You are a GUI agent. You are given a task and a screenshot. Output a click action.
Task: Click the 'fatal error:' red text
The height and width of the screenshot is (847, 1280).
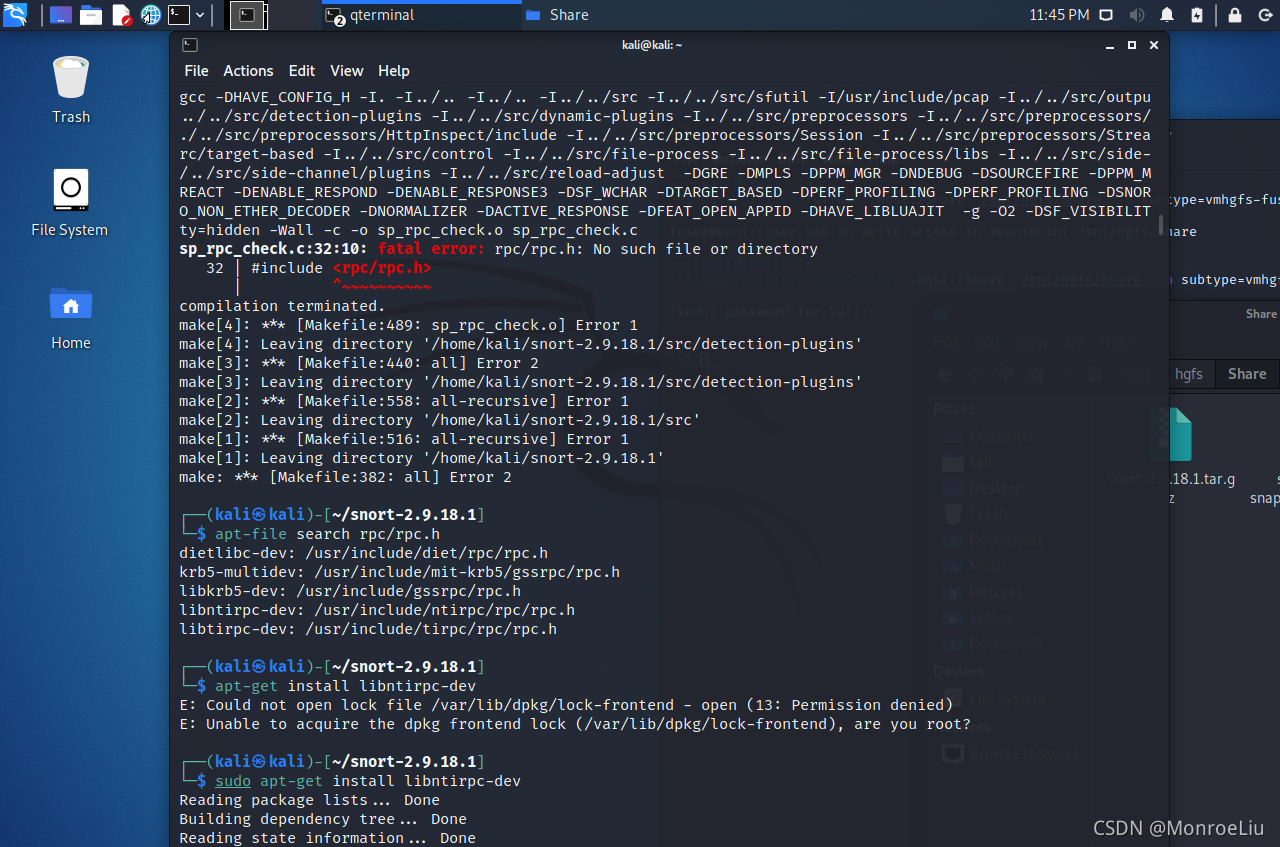click(x=432, y=249)
